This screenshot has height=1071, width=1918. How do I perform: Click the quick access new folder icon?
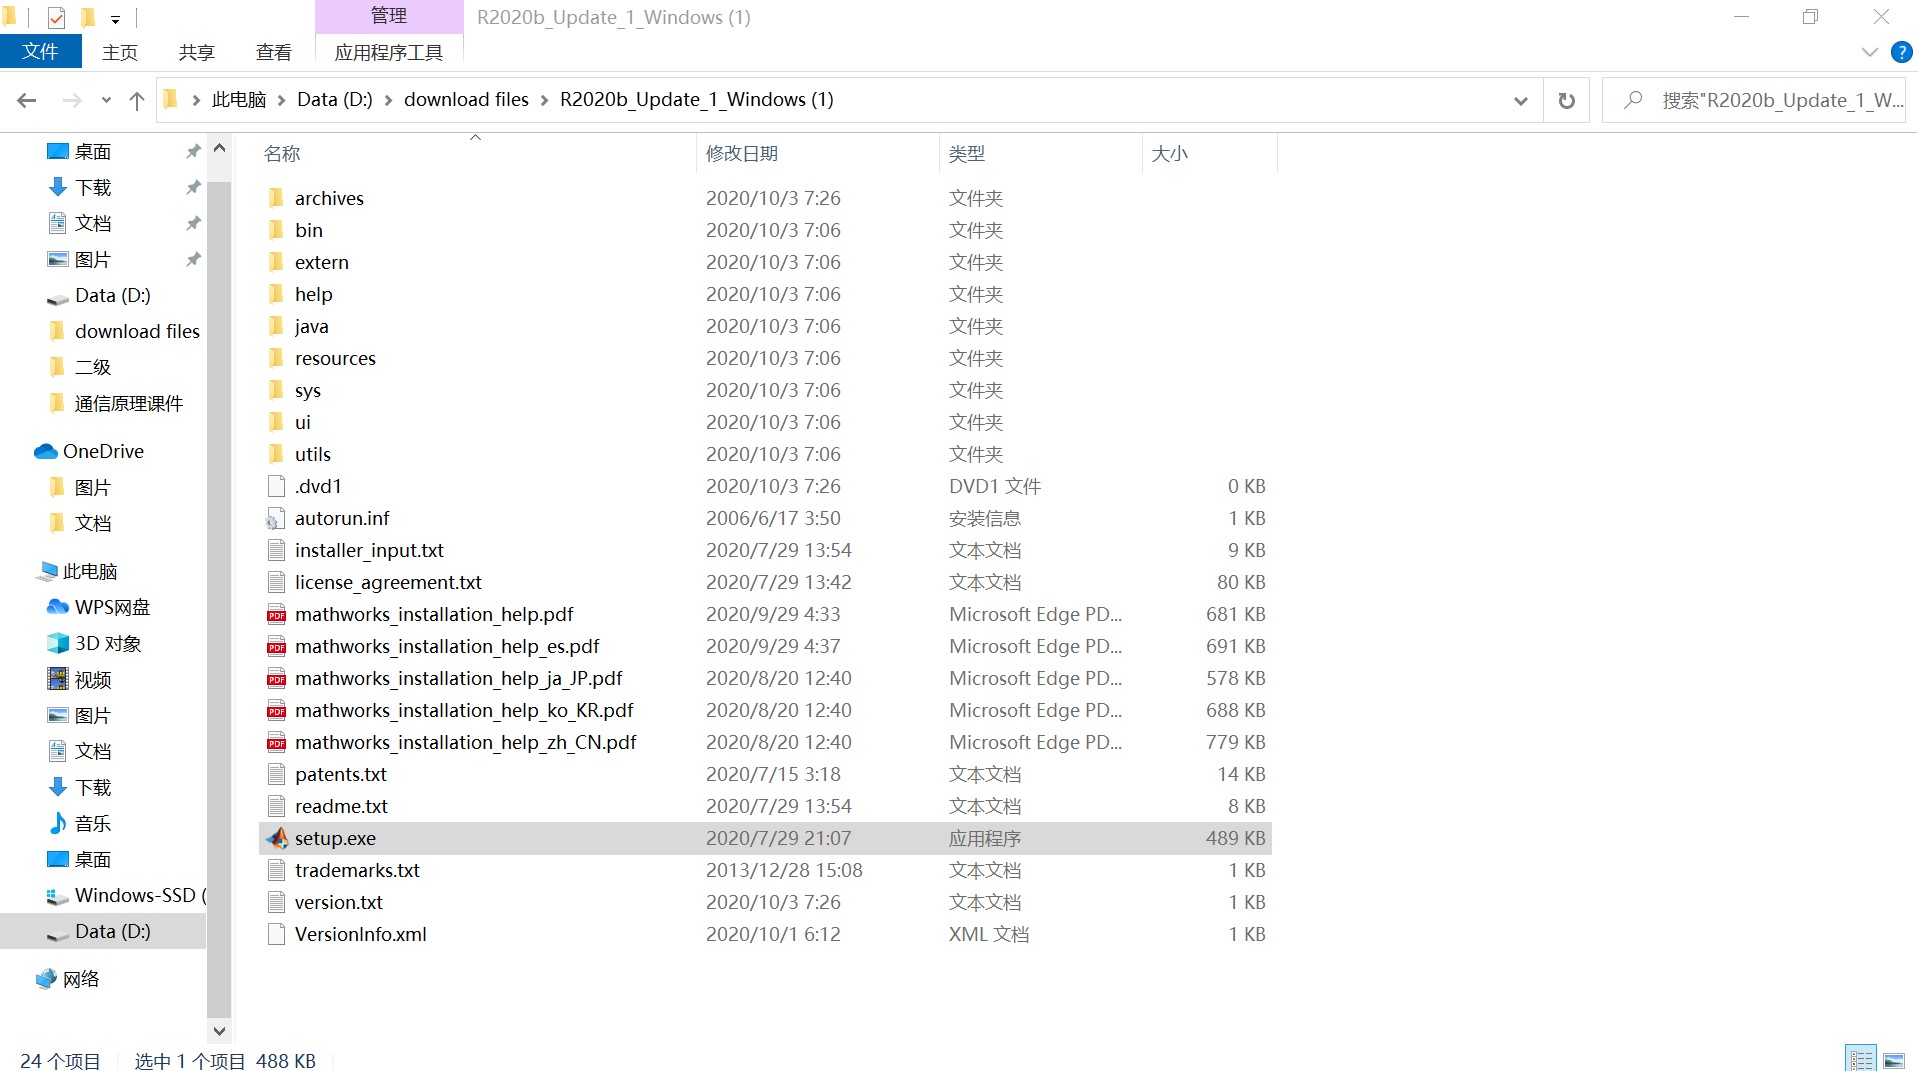tap(88, 17)
